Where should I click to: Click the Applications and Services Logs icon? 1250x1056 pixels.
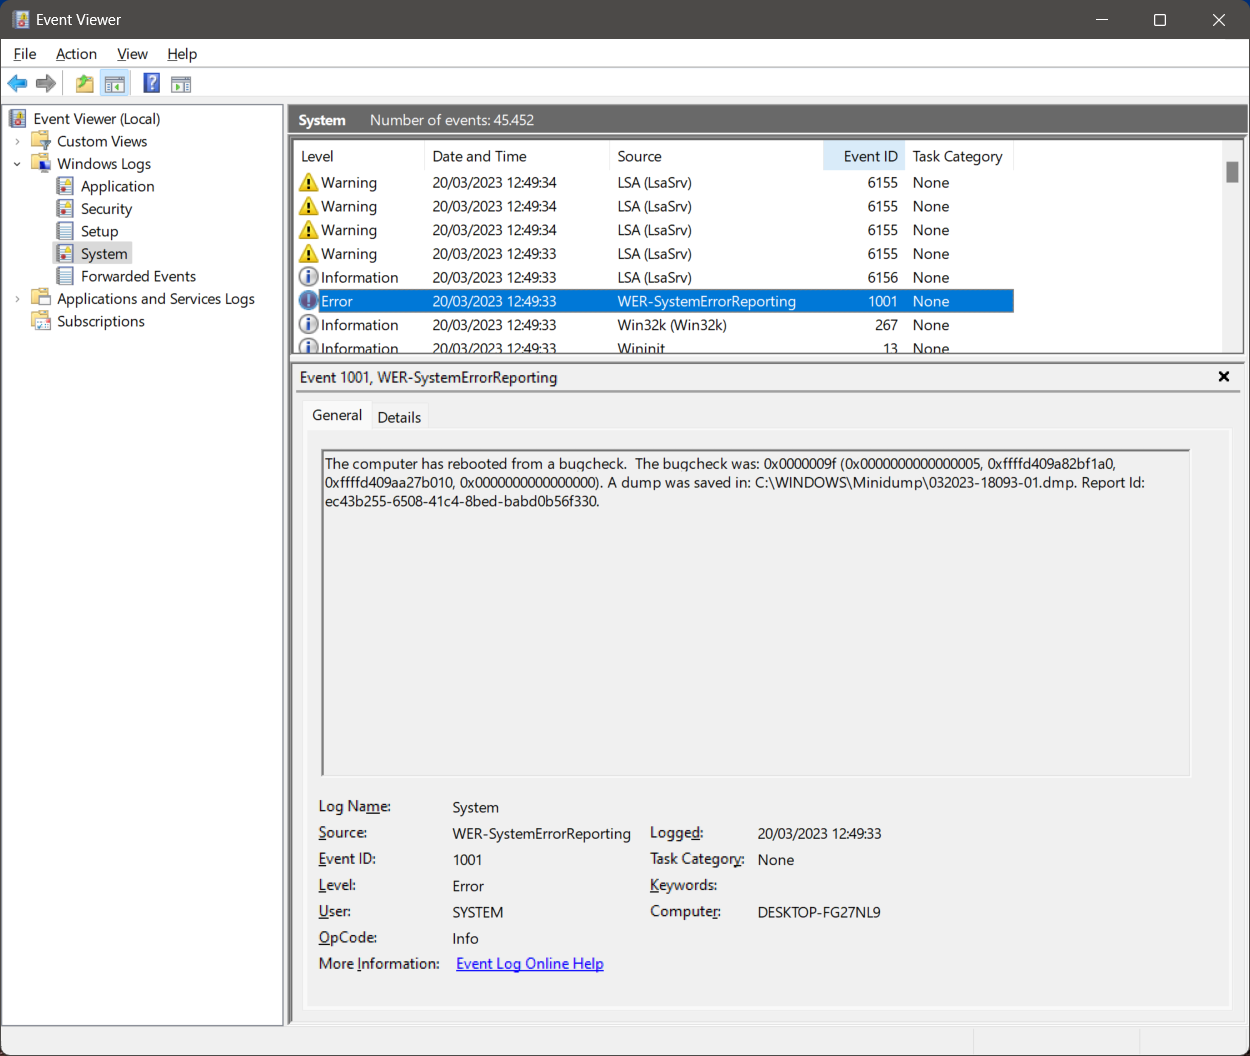(x=41, y=298)
